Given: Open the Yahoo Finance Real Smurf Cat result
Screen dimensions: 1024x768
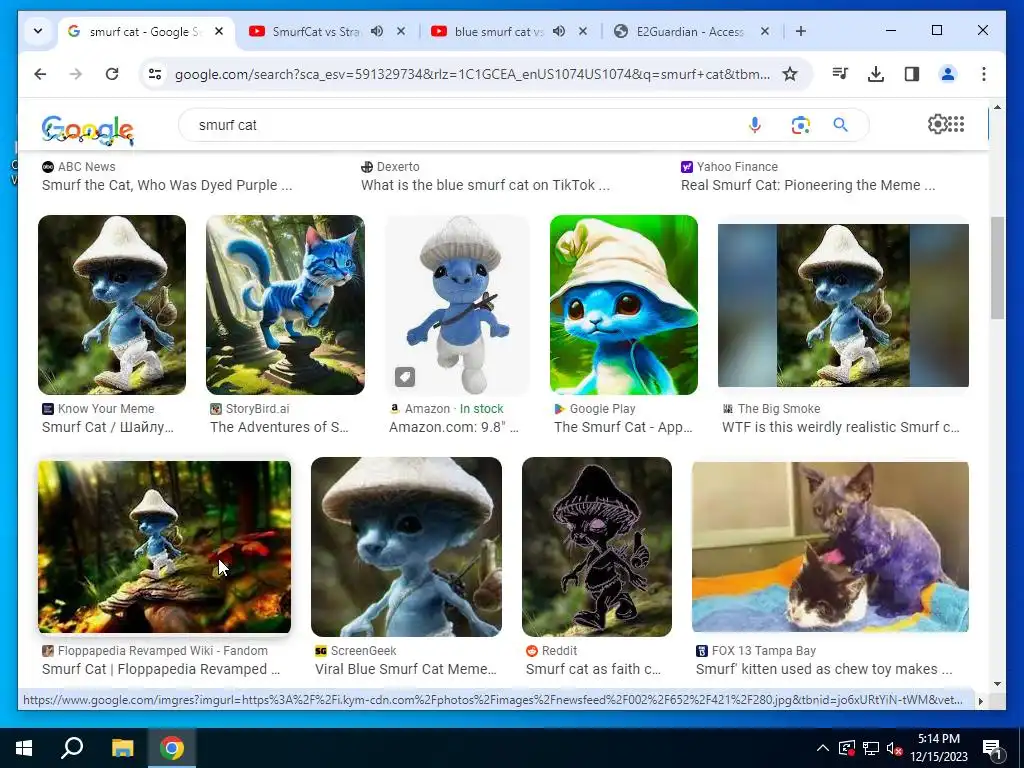Looking at the screenshot, I should pos(808,185).
